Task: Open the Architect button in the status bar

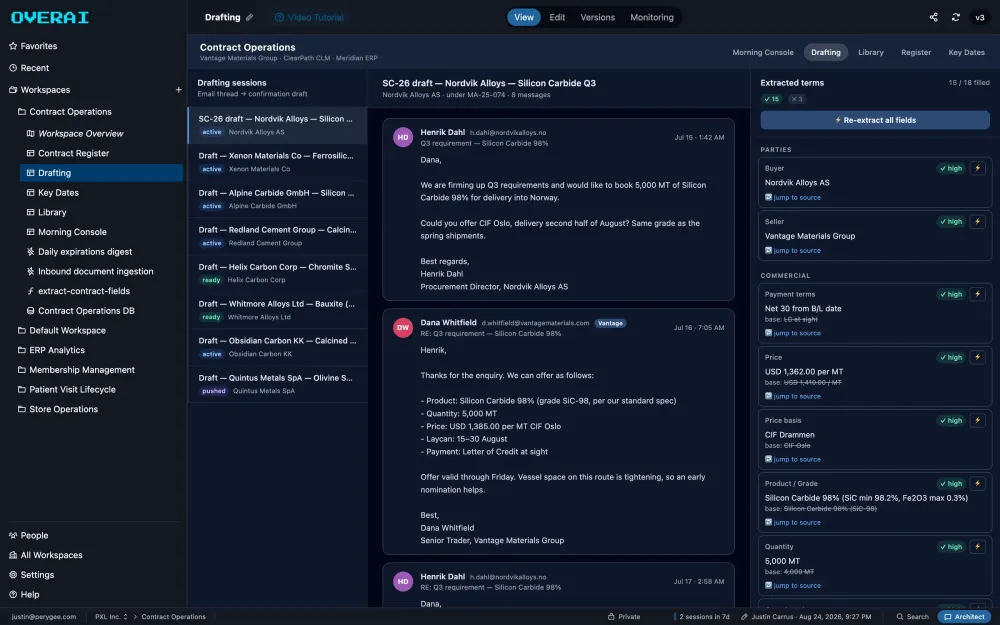Action: 964,617
